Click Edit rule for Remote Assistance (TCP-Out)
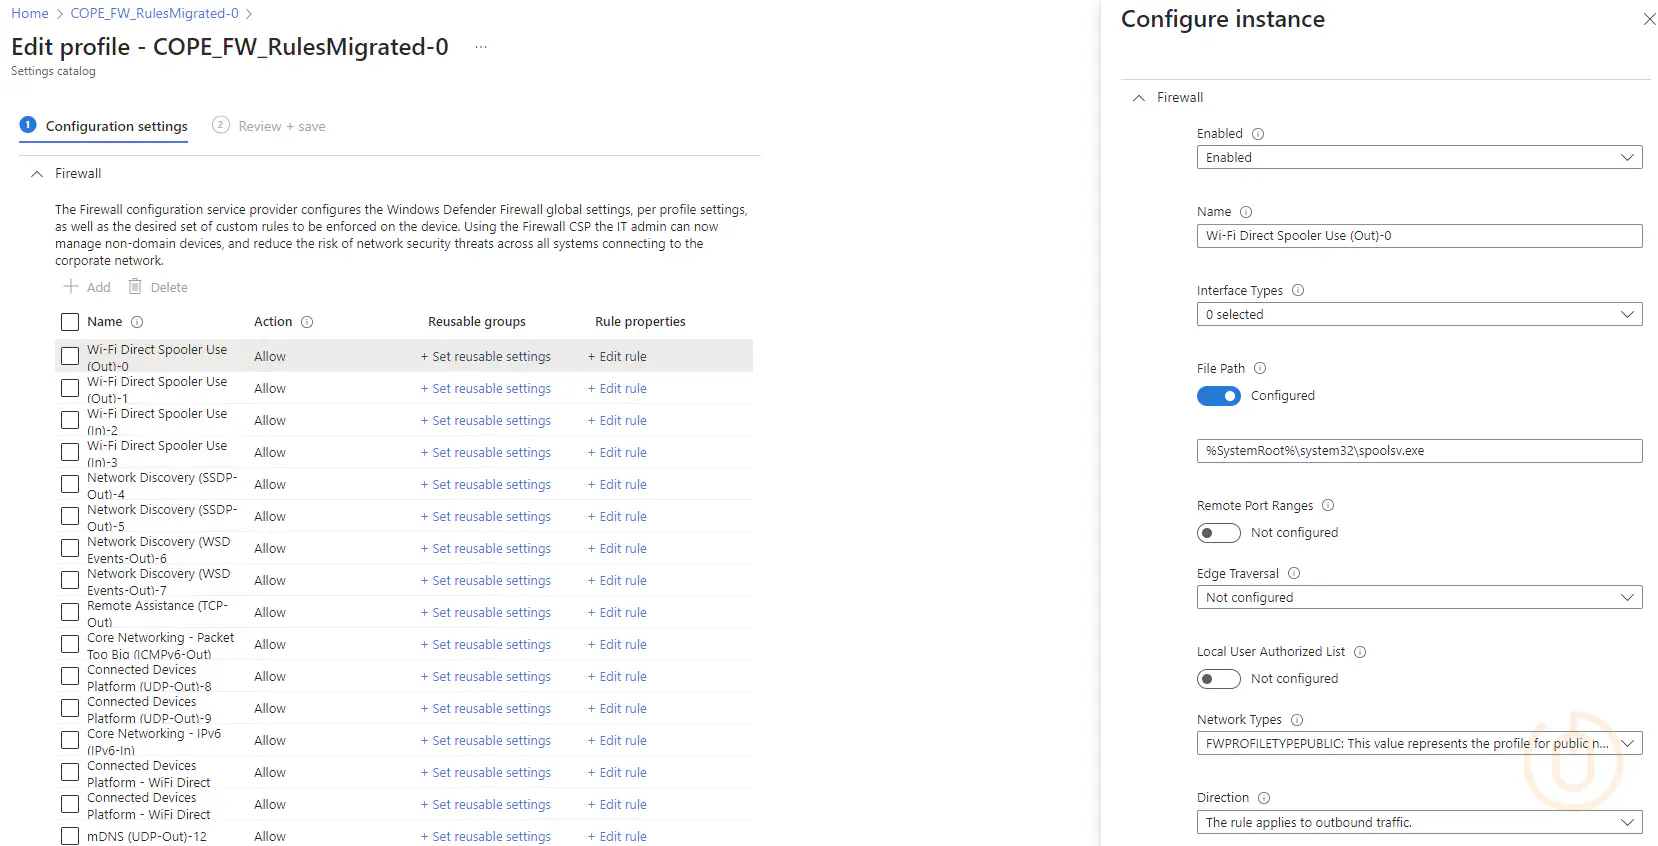Screen dimensions: 1658x846 tap(617, 613)
